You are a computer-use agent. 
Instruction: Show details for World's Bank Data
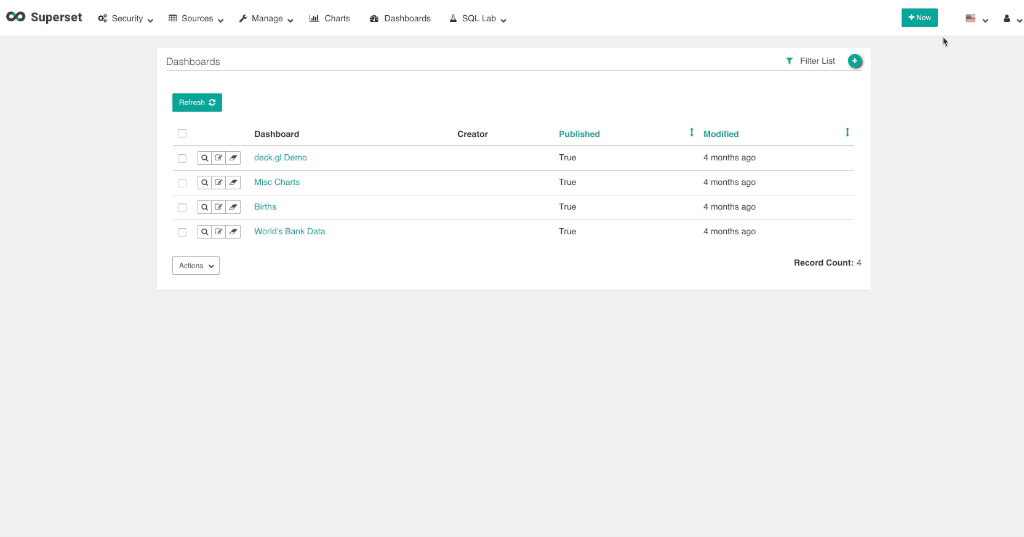tap(204, 232)
